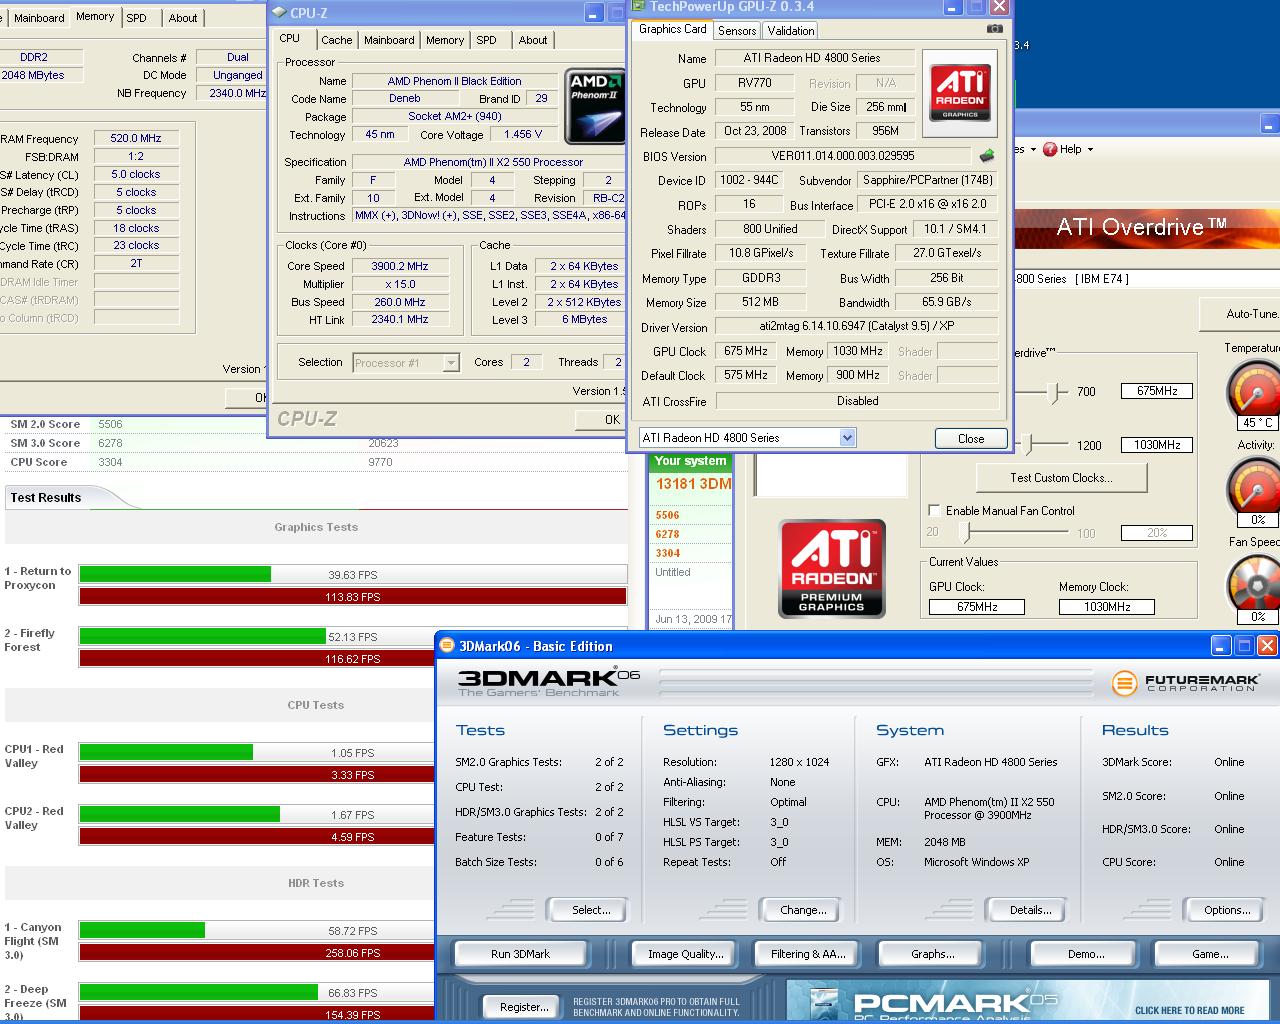
Task: Click the manual fan speed slider handle
Action: point(966,532)
